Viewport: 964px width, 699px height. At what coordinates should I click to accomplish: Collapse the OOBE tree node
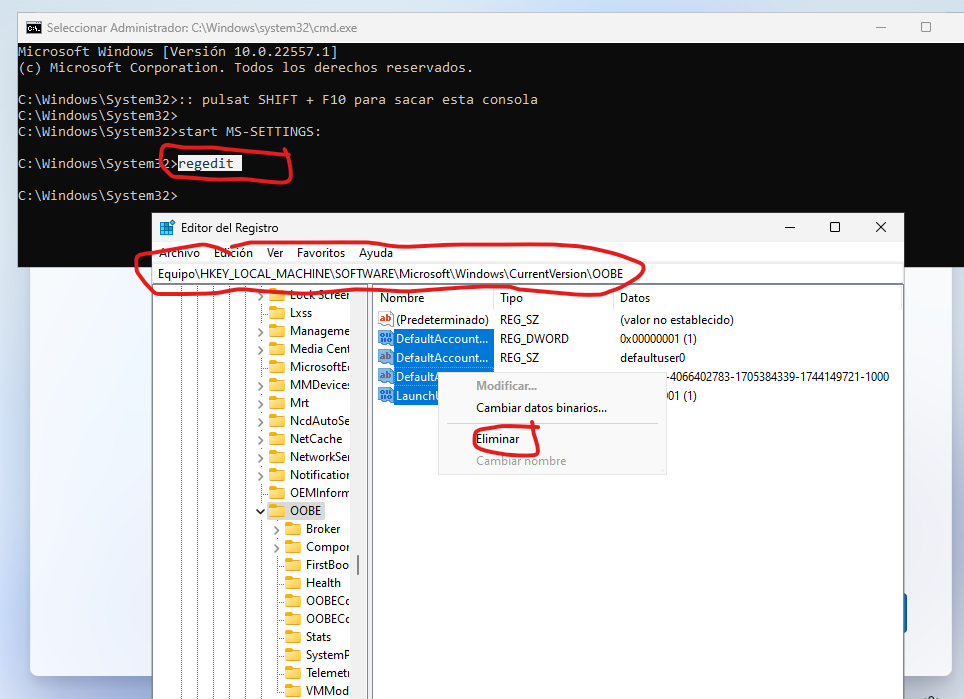click(x=261, y=511)
